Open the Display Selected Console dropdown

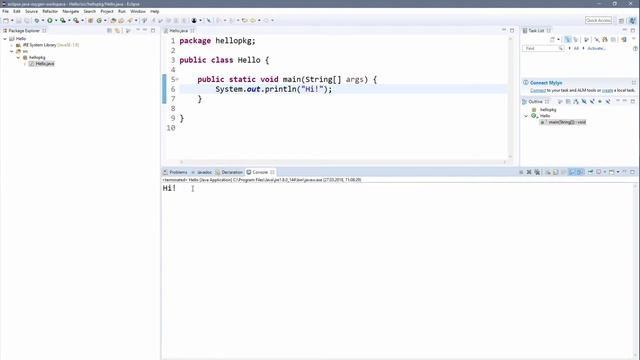(x=605, y=172)
